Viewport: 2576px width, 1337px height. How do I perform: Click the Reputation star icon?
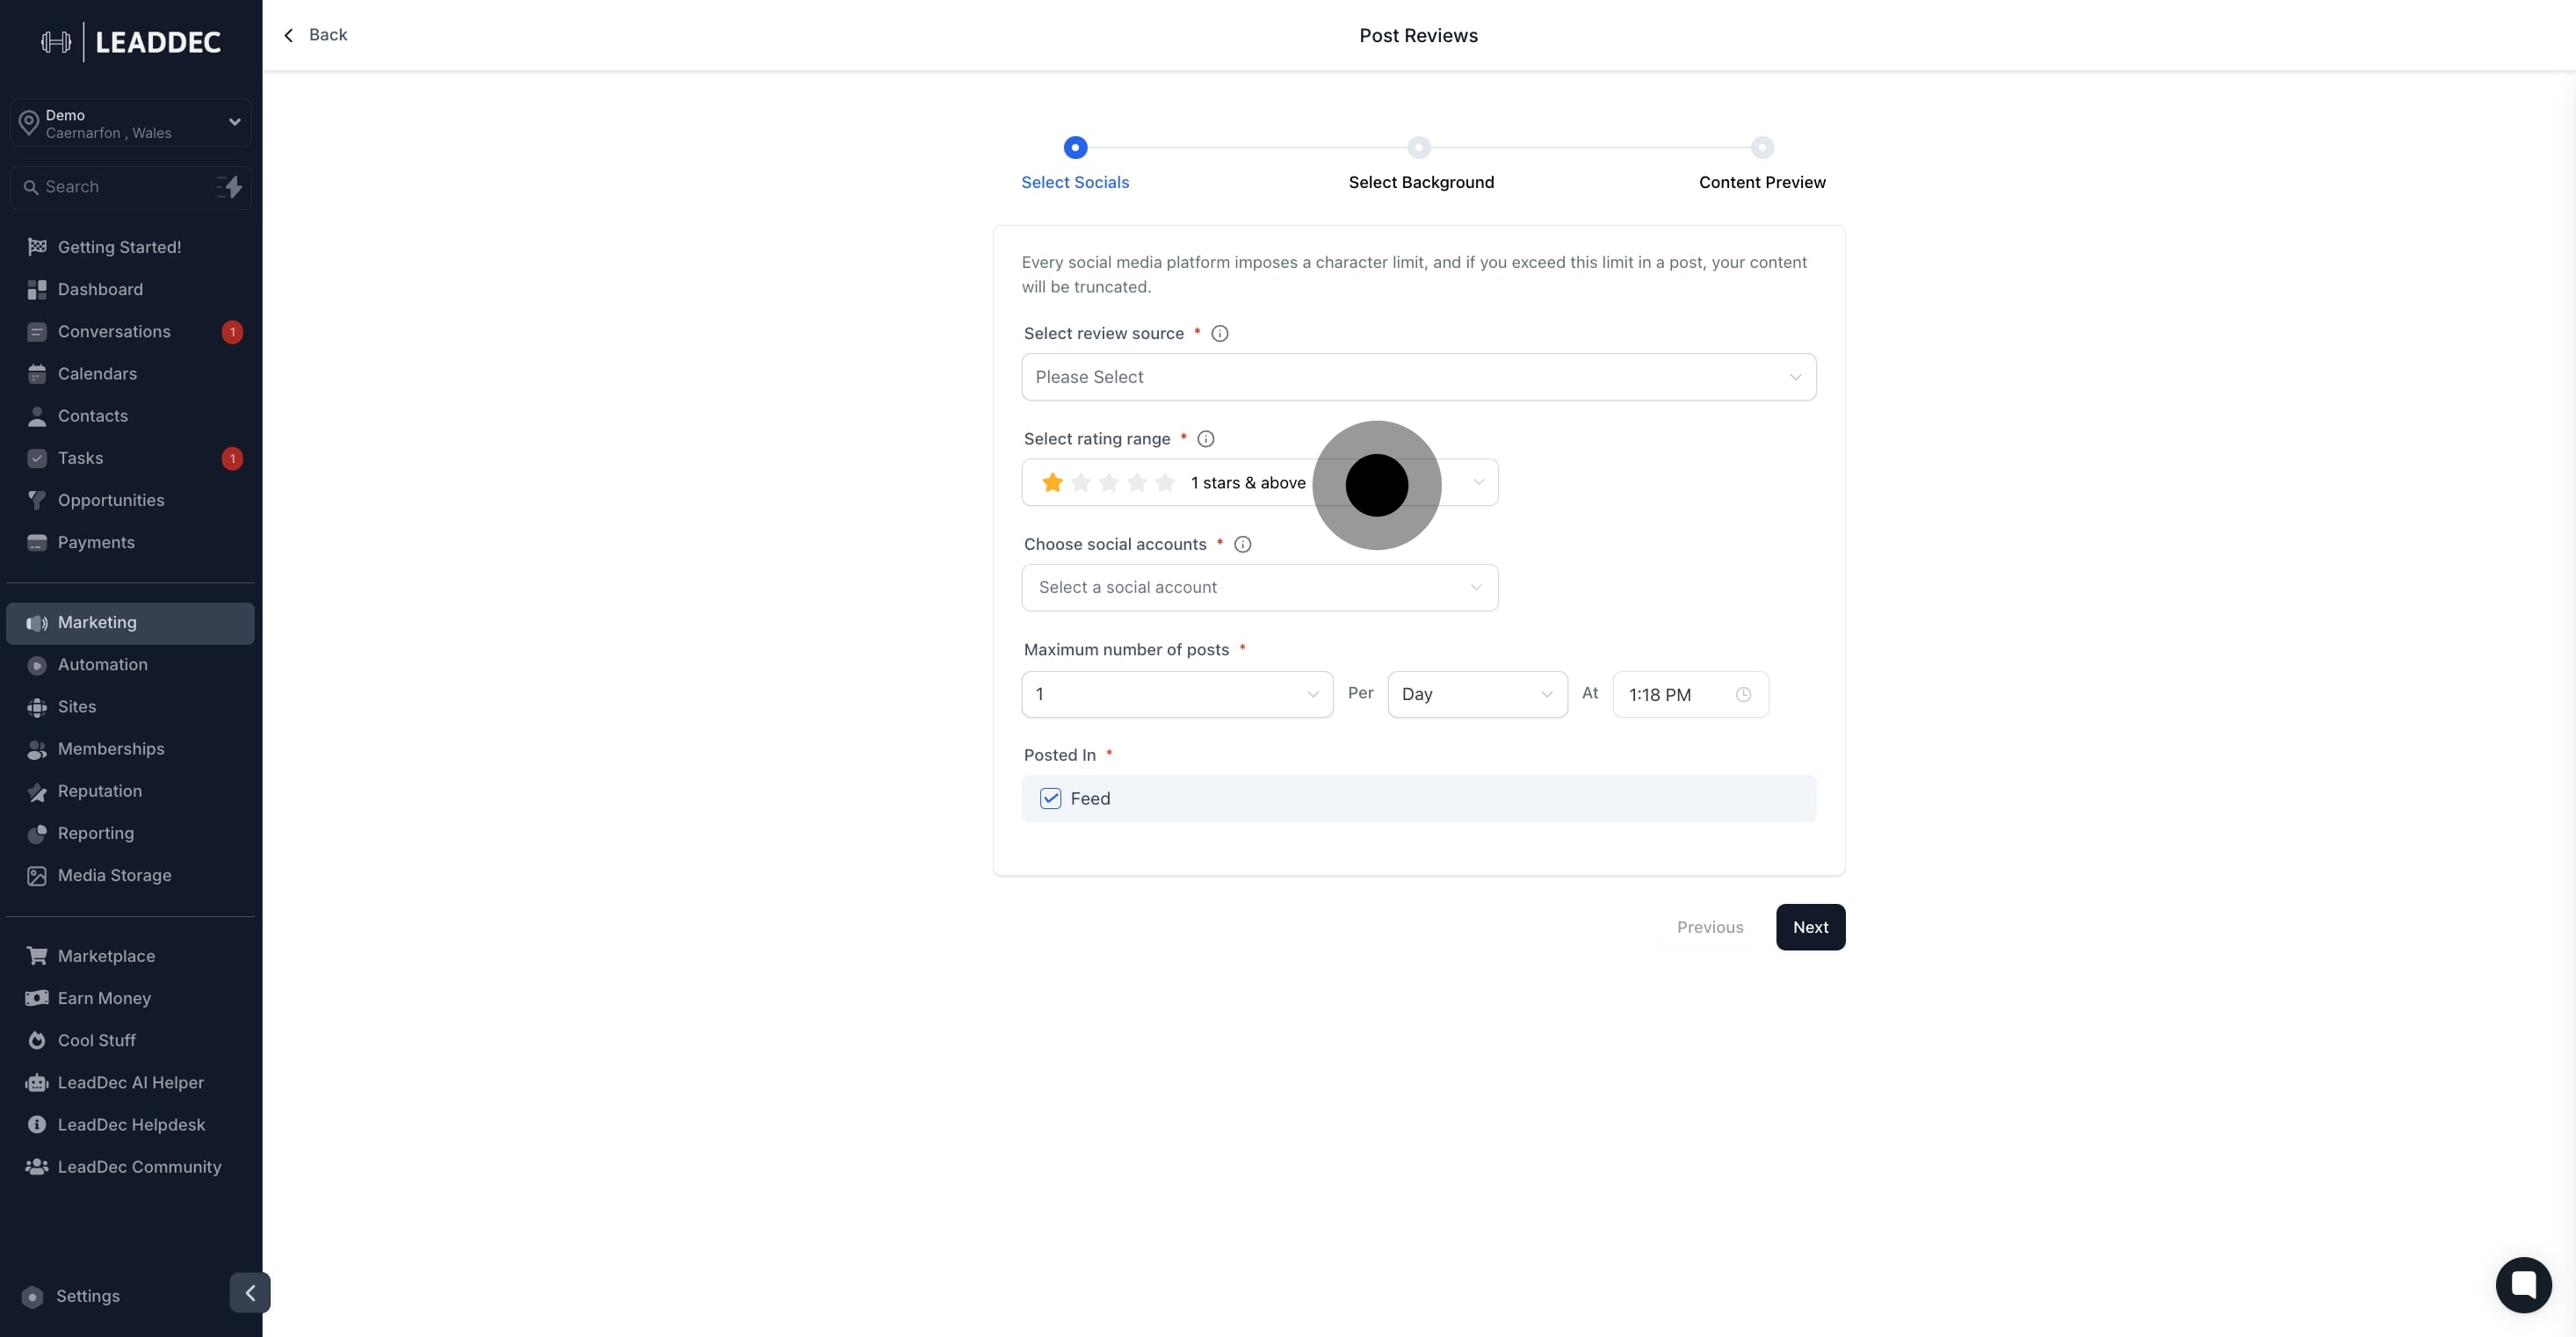point(37,792)
